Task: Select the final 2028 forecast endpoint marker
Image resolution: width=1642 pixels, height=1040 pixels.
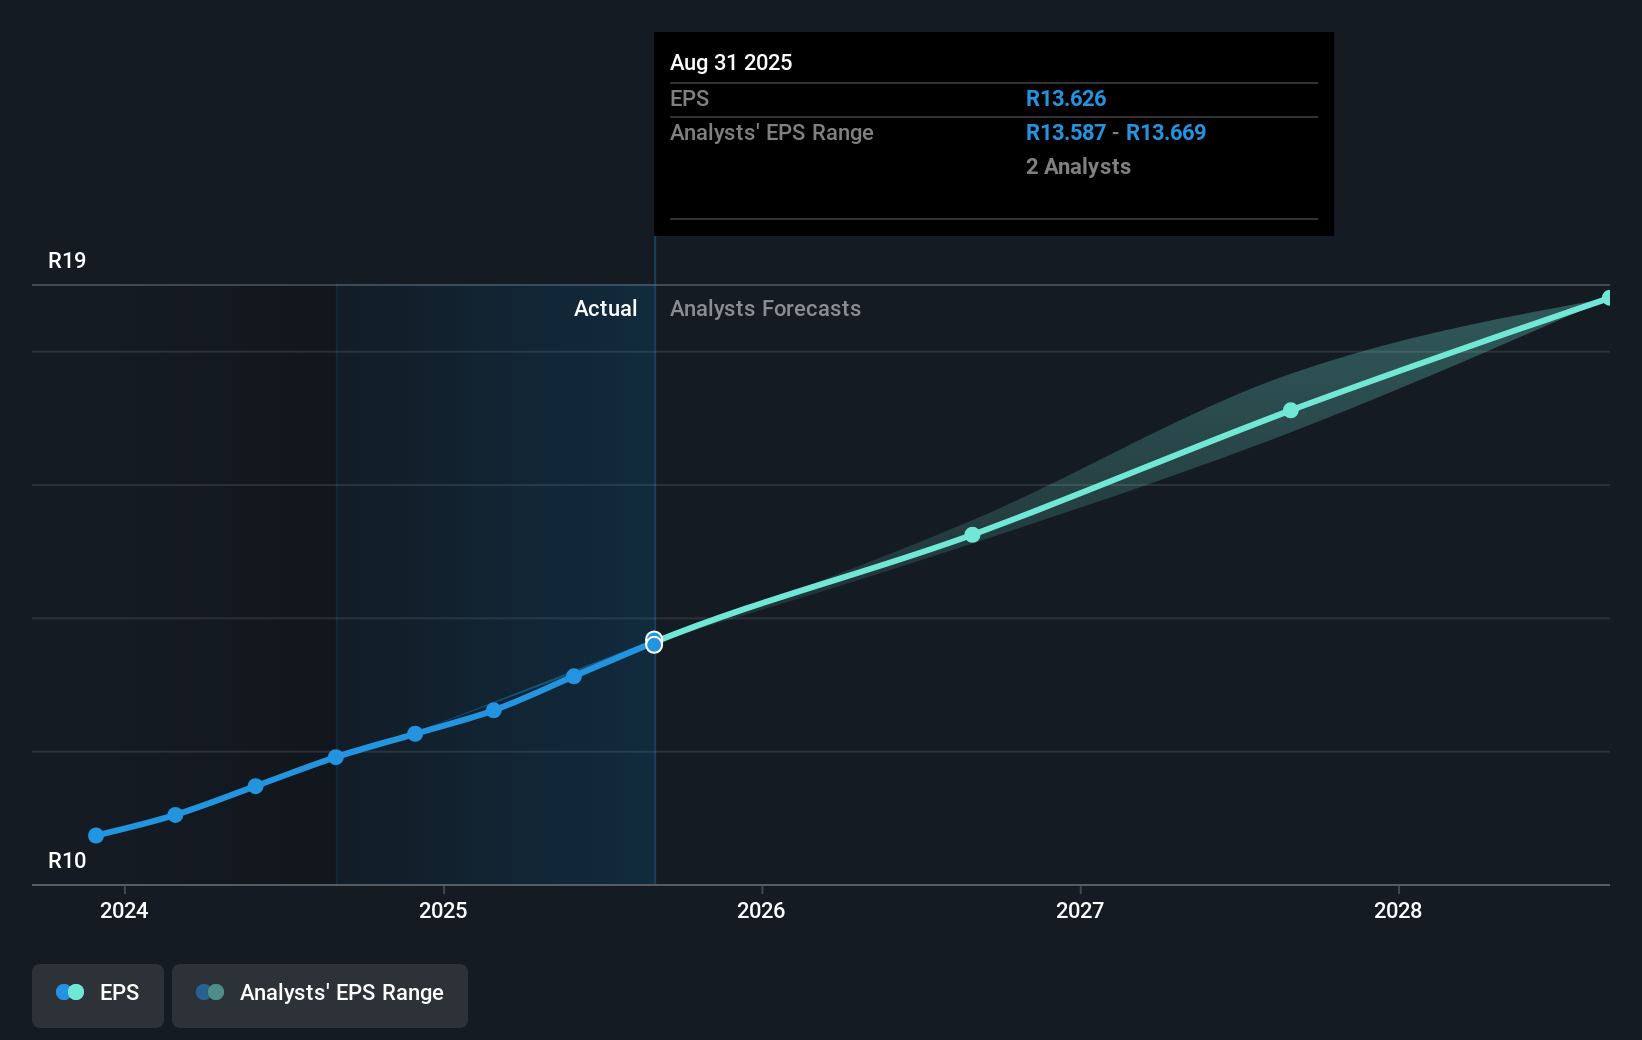Action: (1608, 298)
